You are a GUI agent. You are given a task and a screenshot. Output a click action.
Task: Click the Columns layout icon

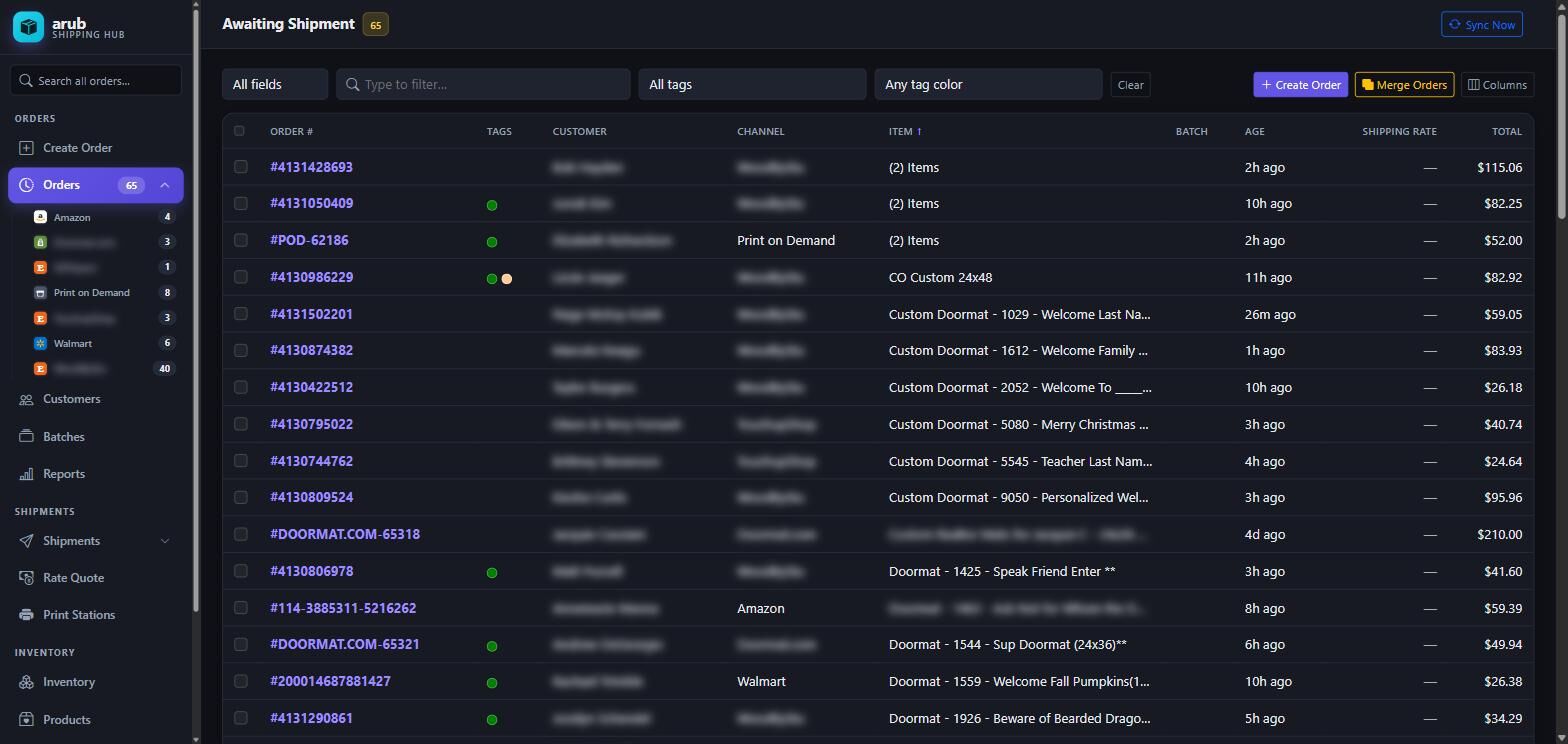[x=1473, y=85]
